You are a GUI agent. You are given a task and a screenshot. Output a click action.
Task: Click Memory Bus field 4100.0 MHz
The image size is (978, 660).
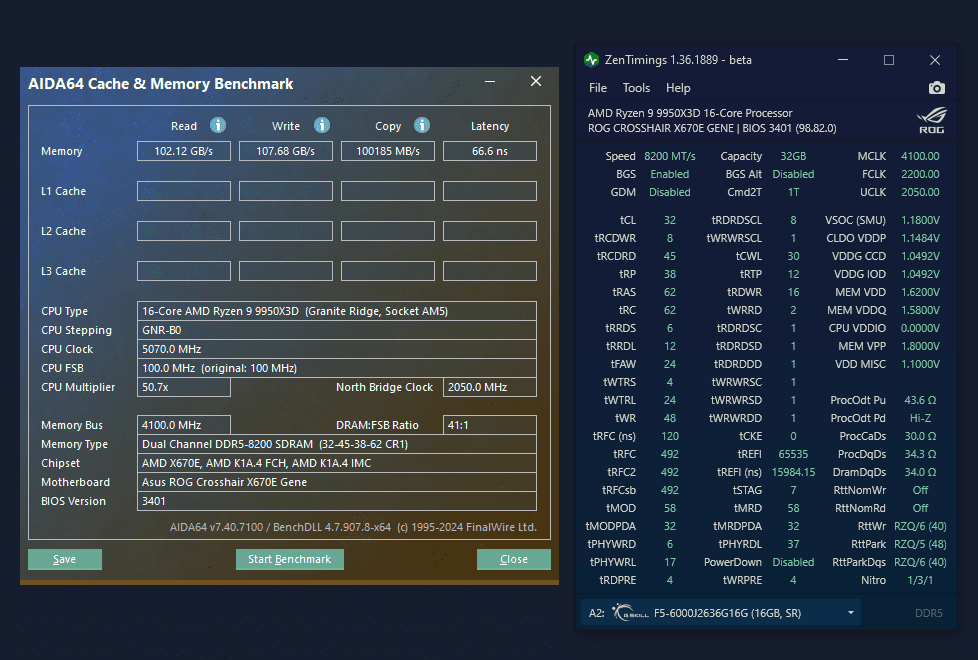(x=184, y=425)
